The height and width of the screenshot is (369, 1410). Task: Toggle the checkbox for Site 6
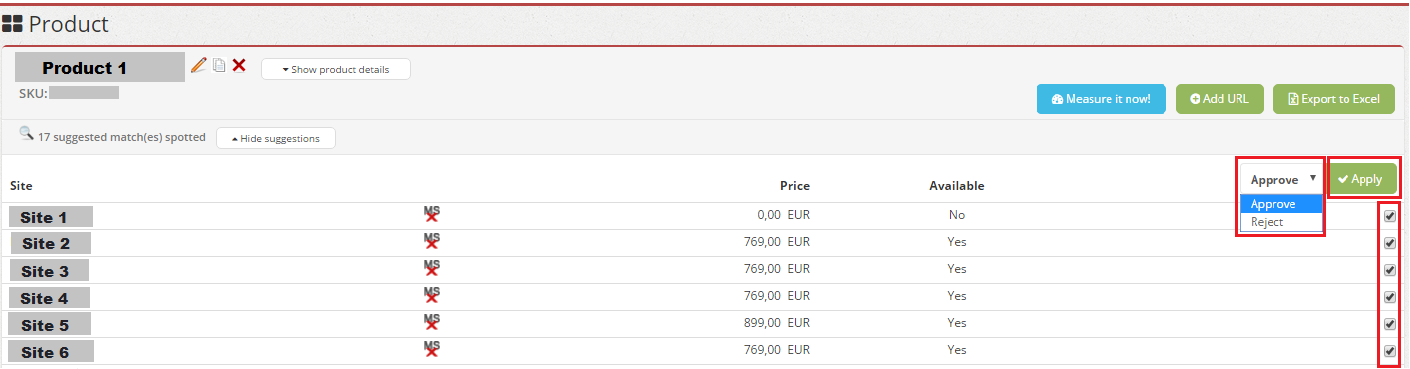(x=1389, y=350)
